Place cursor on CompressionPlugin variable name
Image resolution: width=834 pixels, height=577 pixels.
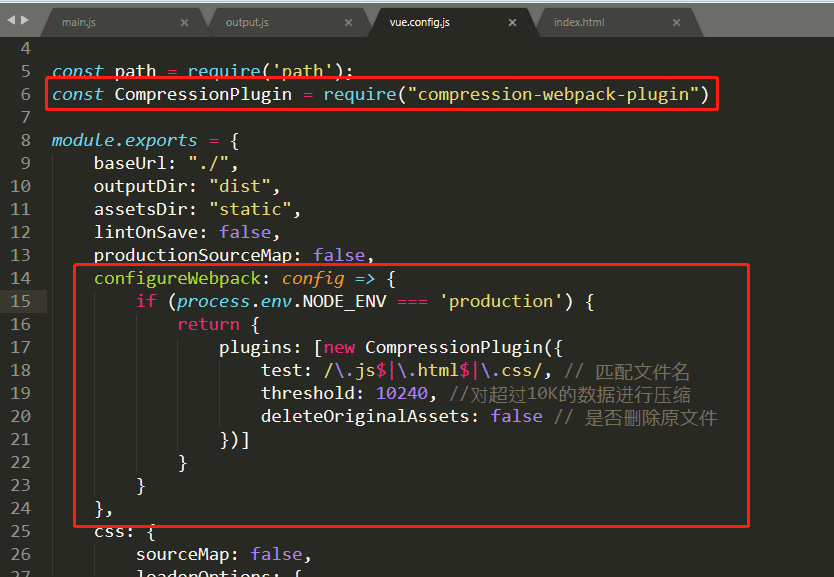[x=203, y=94]
